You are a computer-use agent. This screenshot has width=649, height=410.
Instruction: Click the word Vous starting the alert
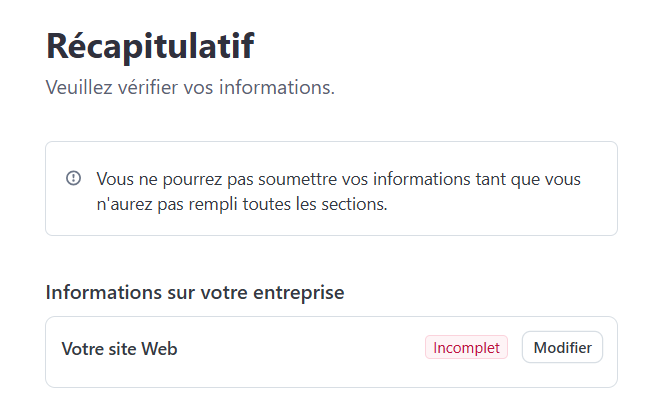coord(114,180)
